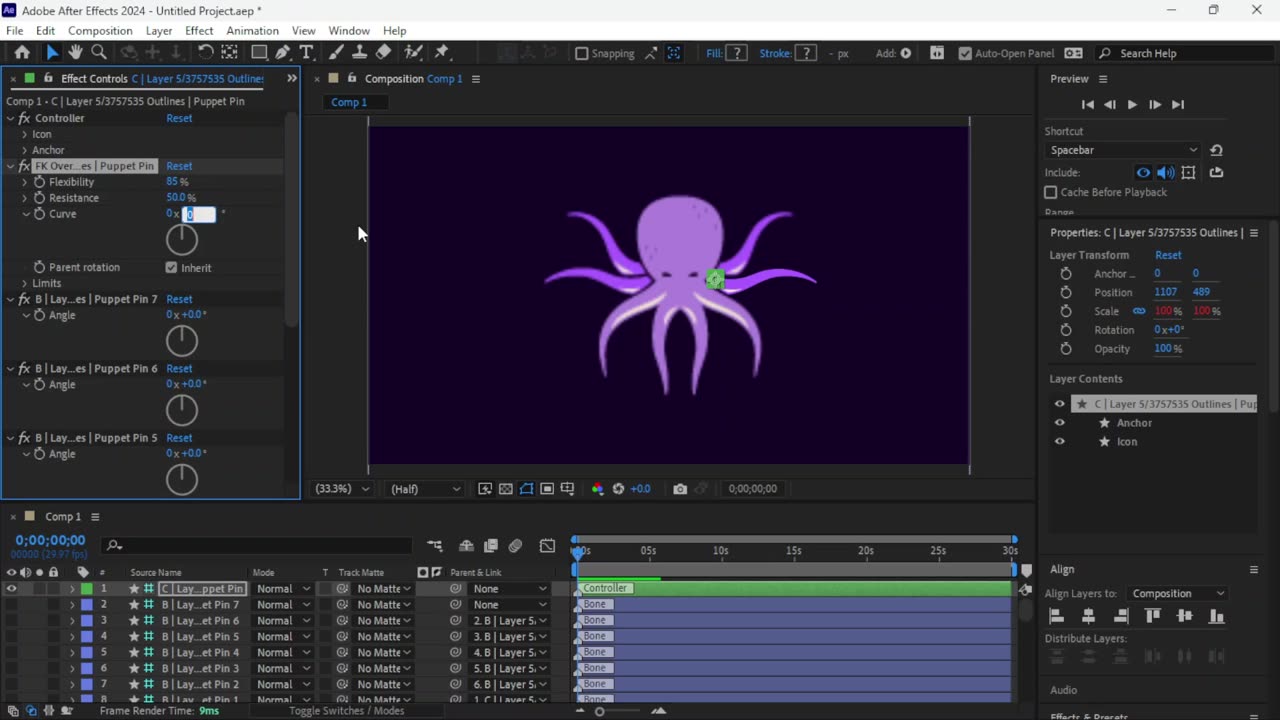Click Toggle Switches / Modes button
1280x720 pixels.
[x=347, y=711]
